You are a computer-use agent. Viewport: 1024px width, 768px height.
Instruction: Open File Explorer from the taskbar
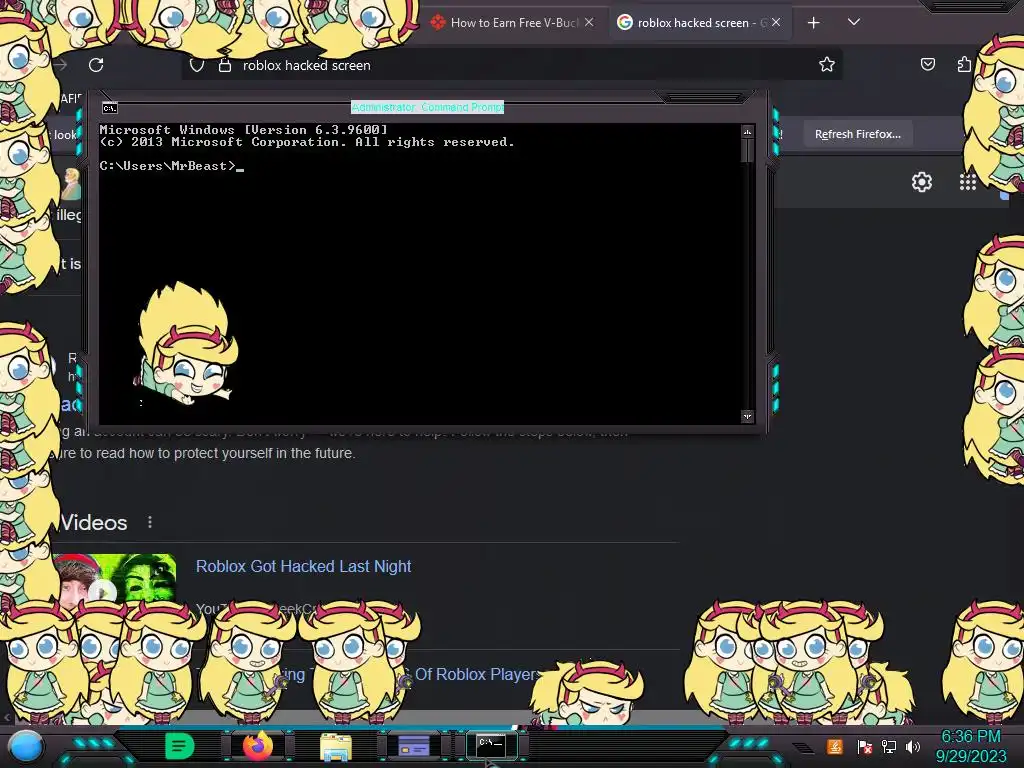(x=336, y=747)
